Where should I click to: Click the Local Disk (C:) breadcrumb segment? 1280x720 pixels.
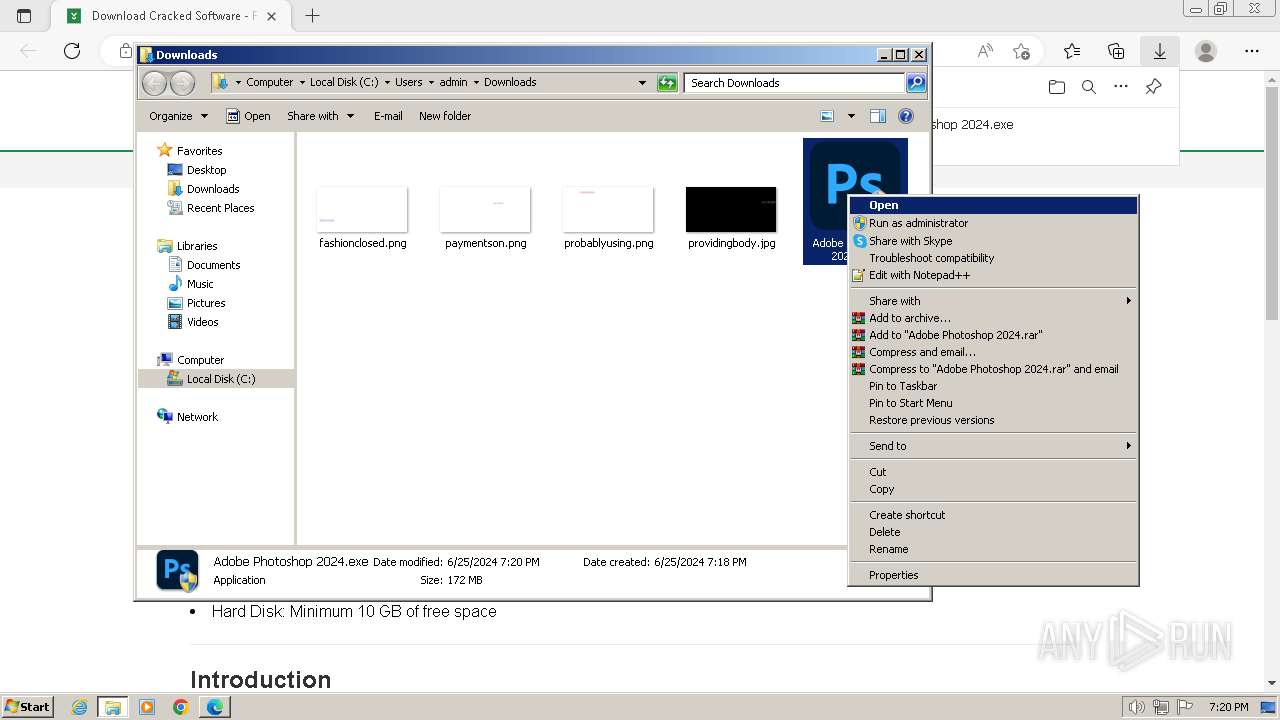pyautogui.click(x=344, y=82)
